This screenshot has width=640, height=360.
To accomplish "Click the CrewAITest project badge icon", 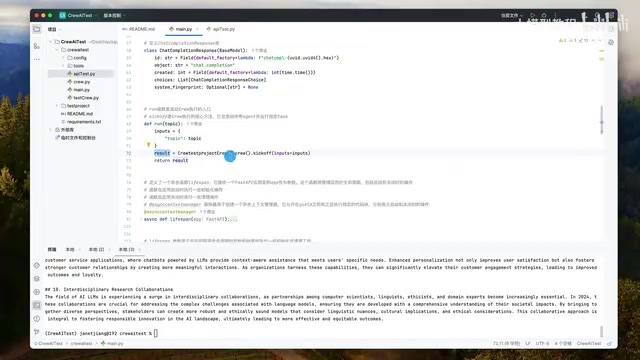I will pos(62,15).
